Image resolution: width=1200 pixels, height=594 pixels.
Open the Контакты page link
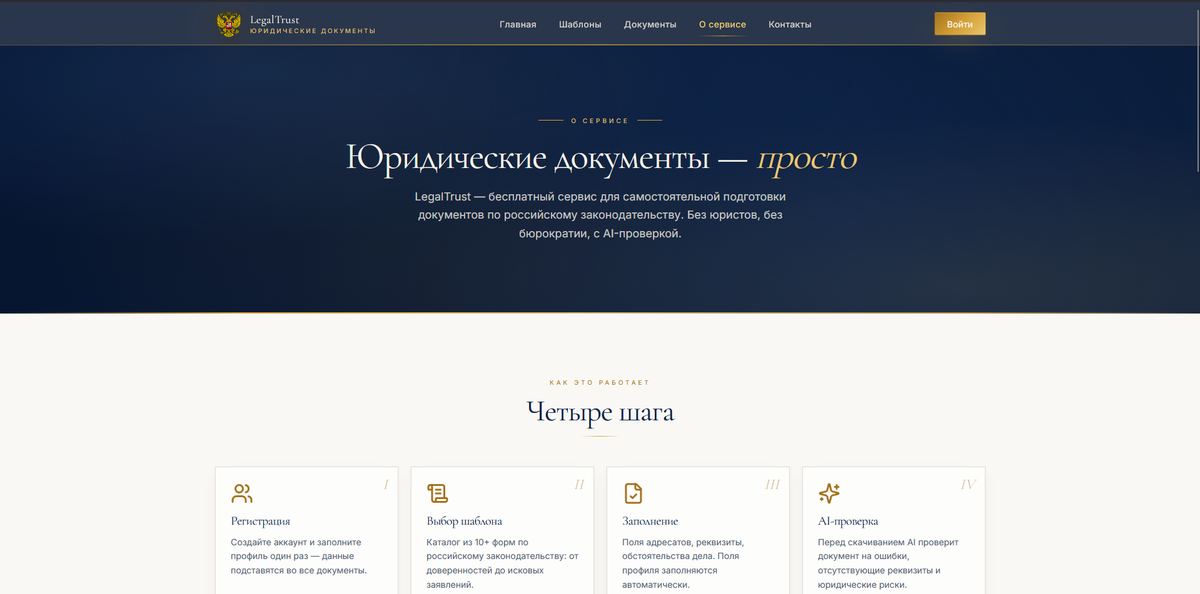click(x=790, y=24)
